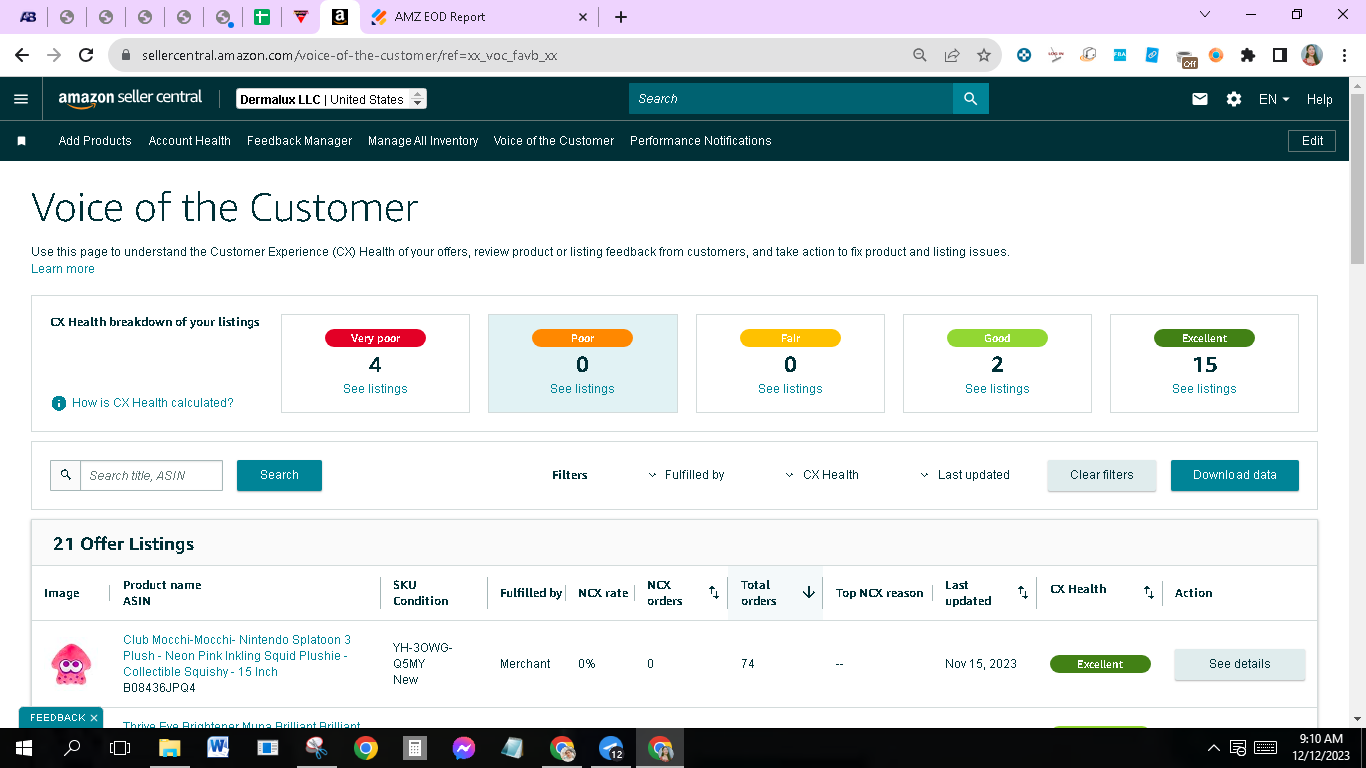
Task: Click Clear filters
Action: [x=1102, y=475]
